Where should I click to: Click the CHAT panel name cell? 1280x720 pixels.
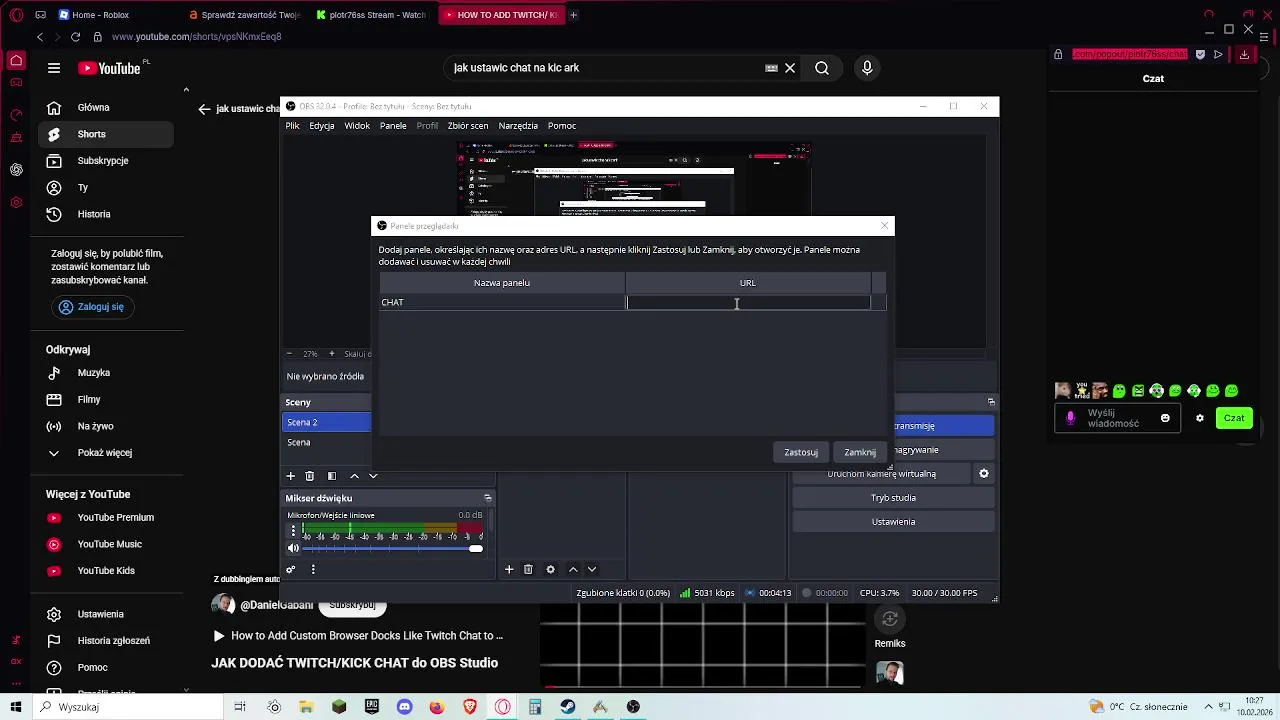[x=501, y=302]
